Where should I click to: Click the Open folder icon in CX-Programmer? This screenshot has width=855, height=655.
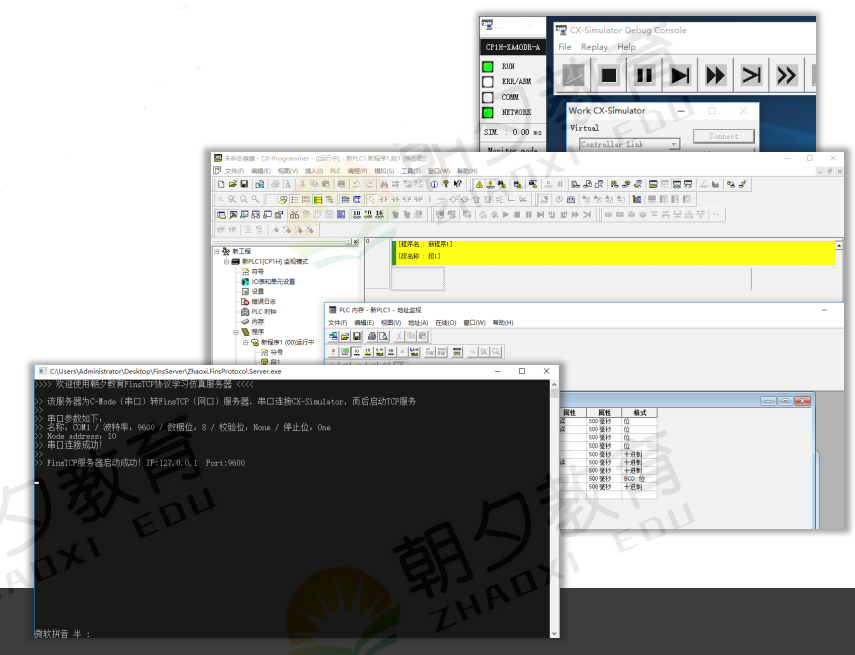(x=233, y=184)
